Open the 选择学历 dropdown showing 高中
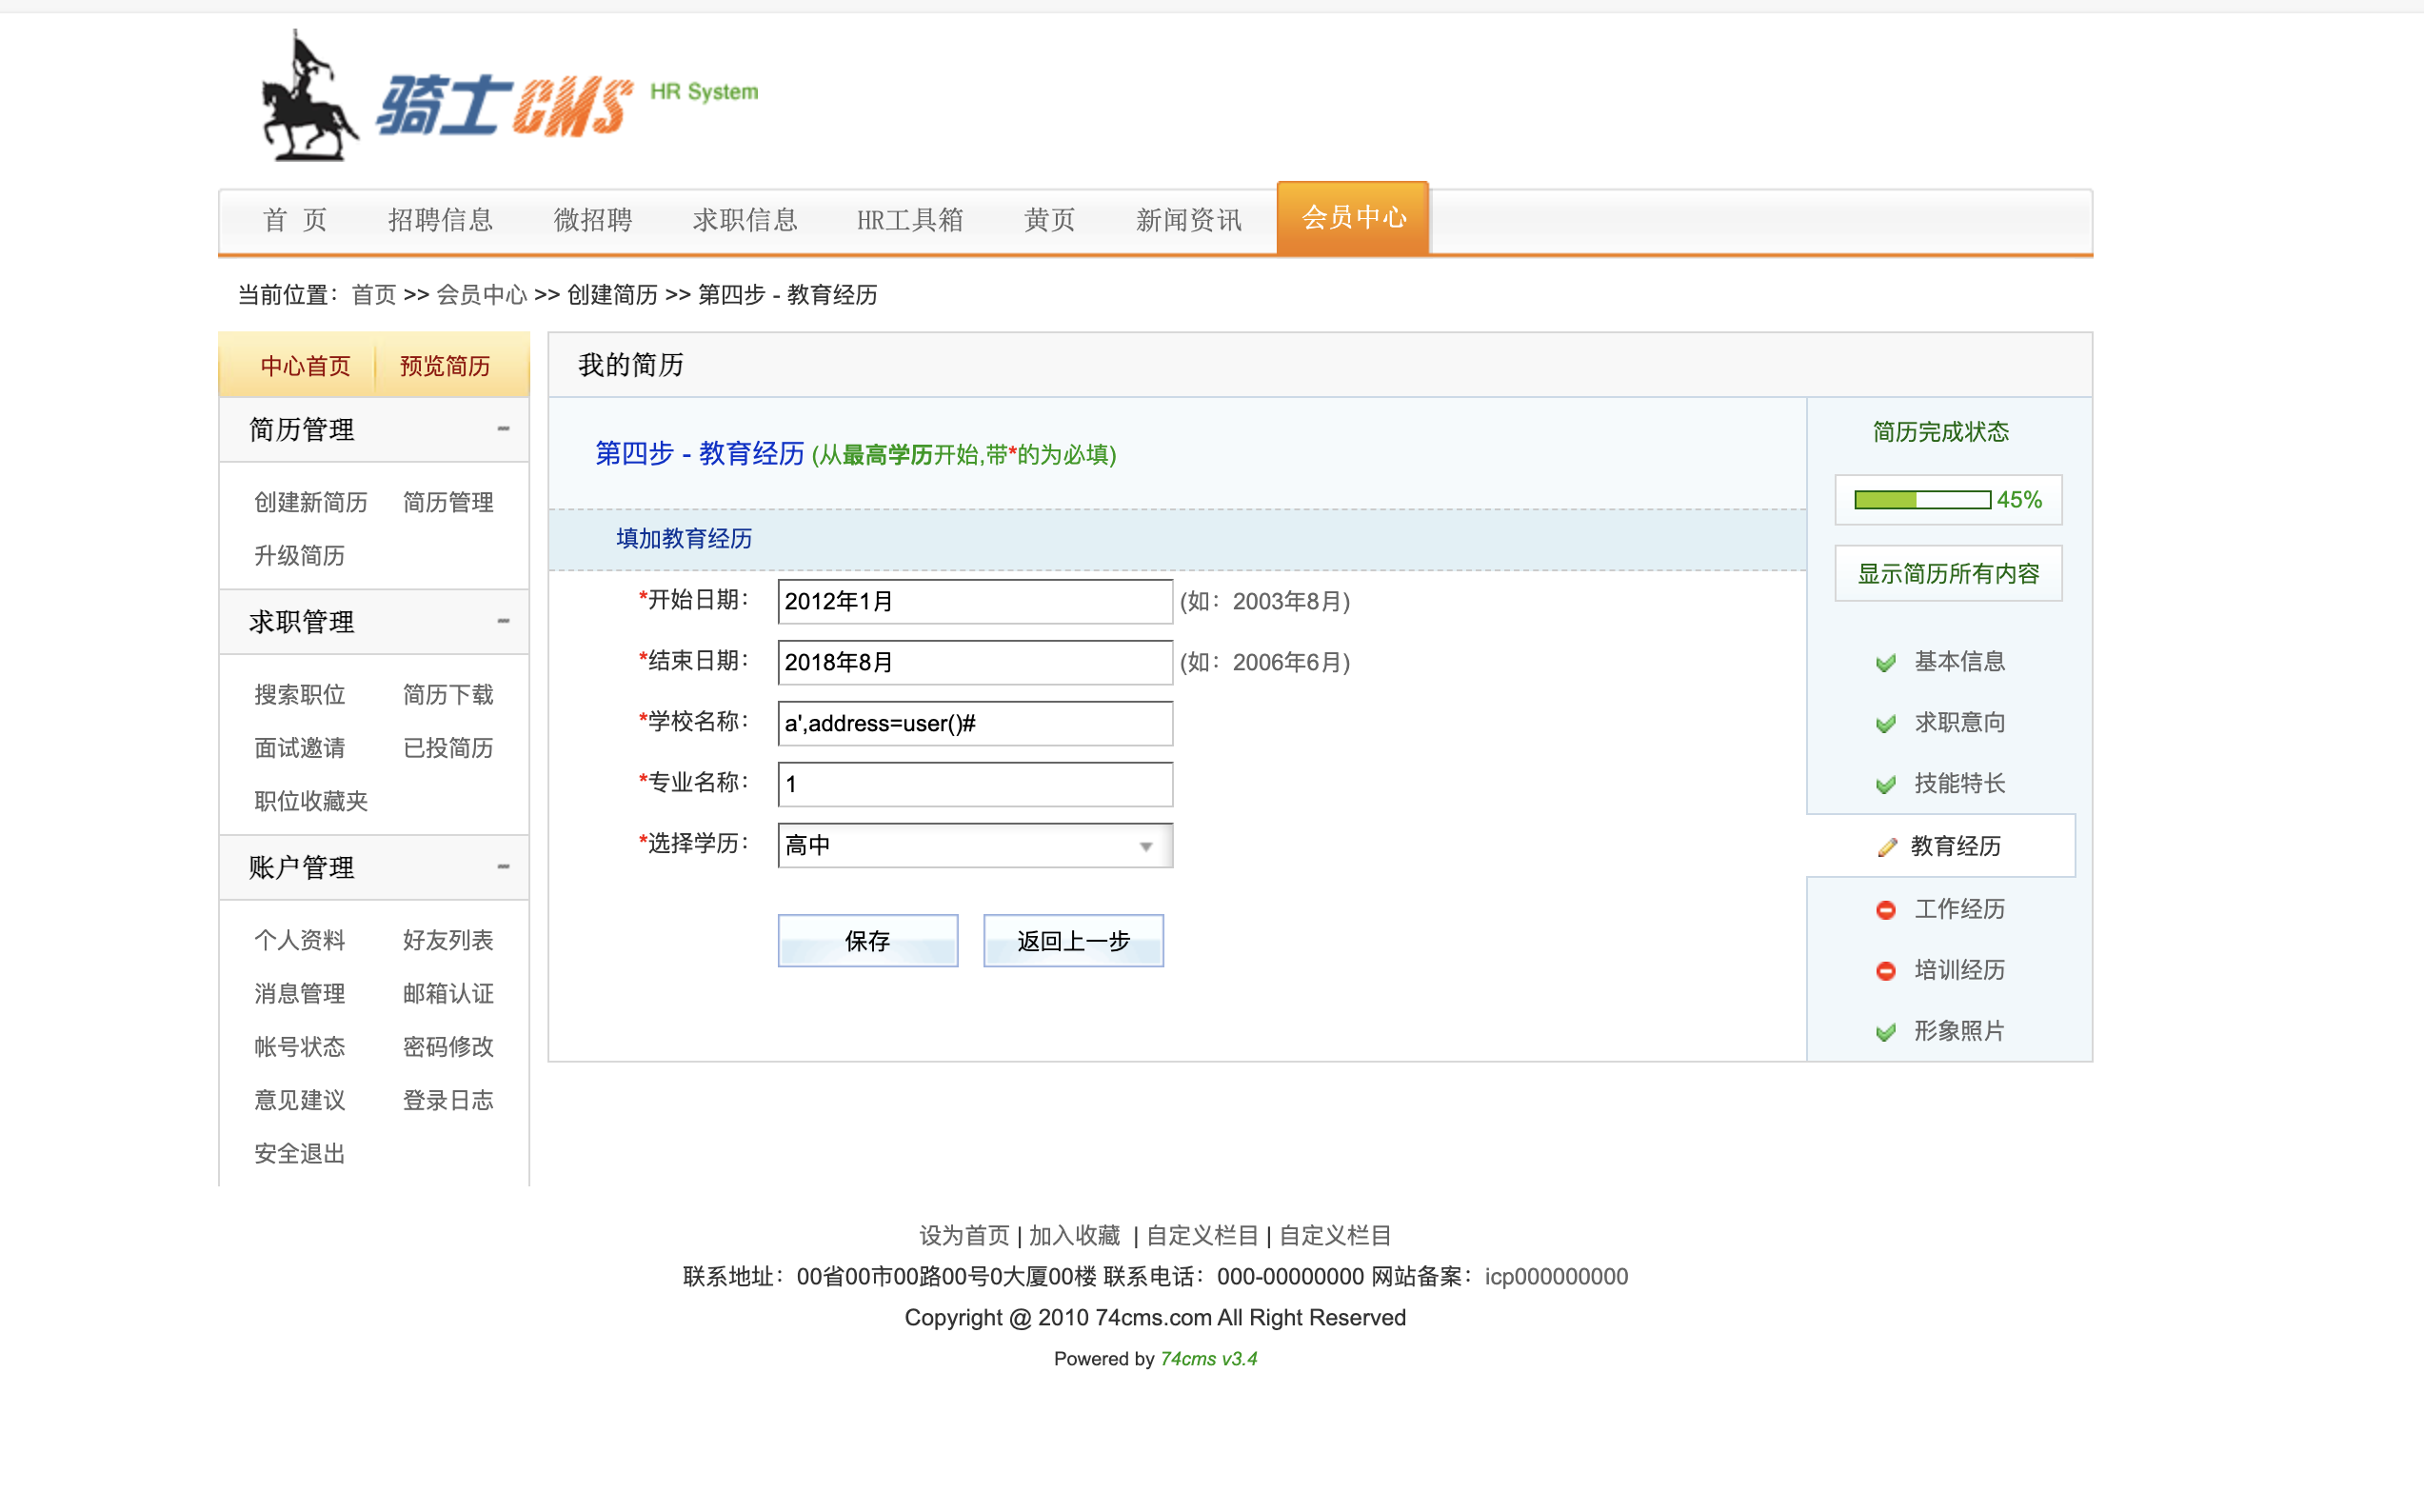 pos(974,846)
